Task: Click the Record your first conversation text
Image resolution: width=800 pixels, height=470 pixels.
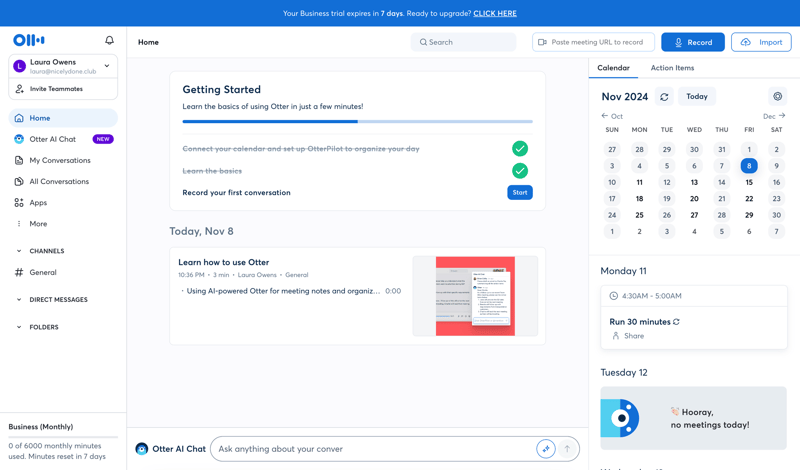Action: [236, 192]
